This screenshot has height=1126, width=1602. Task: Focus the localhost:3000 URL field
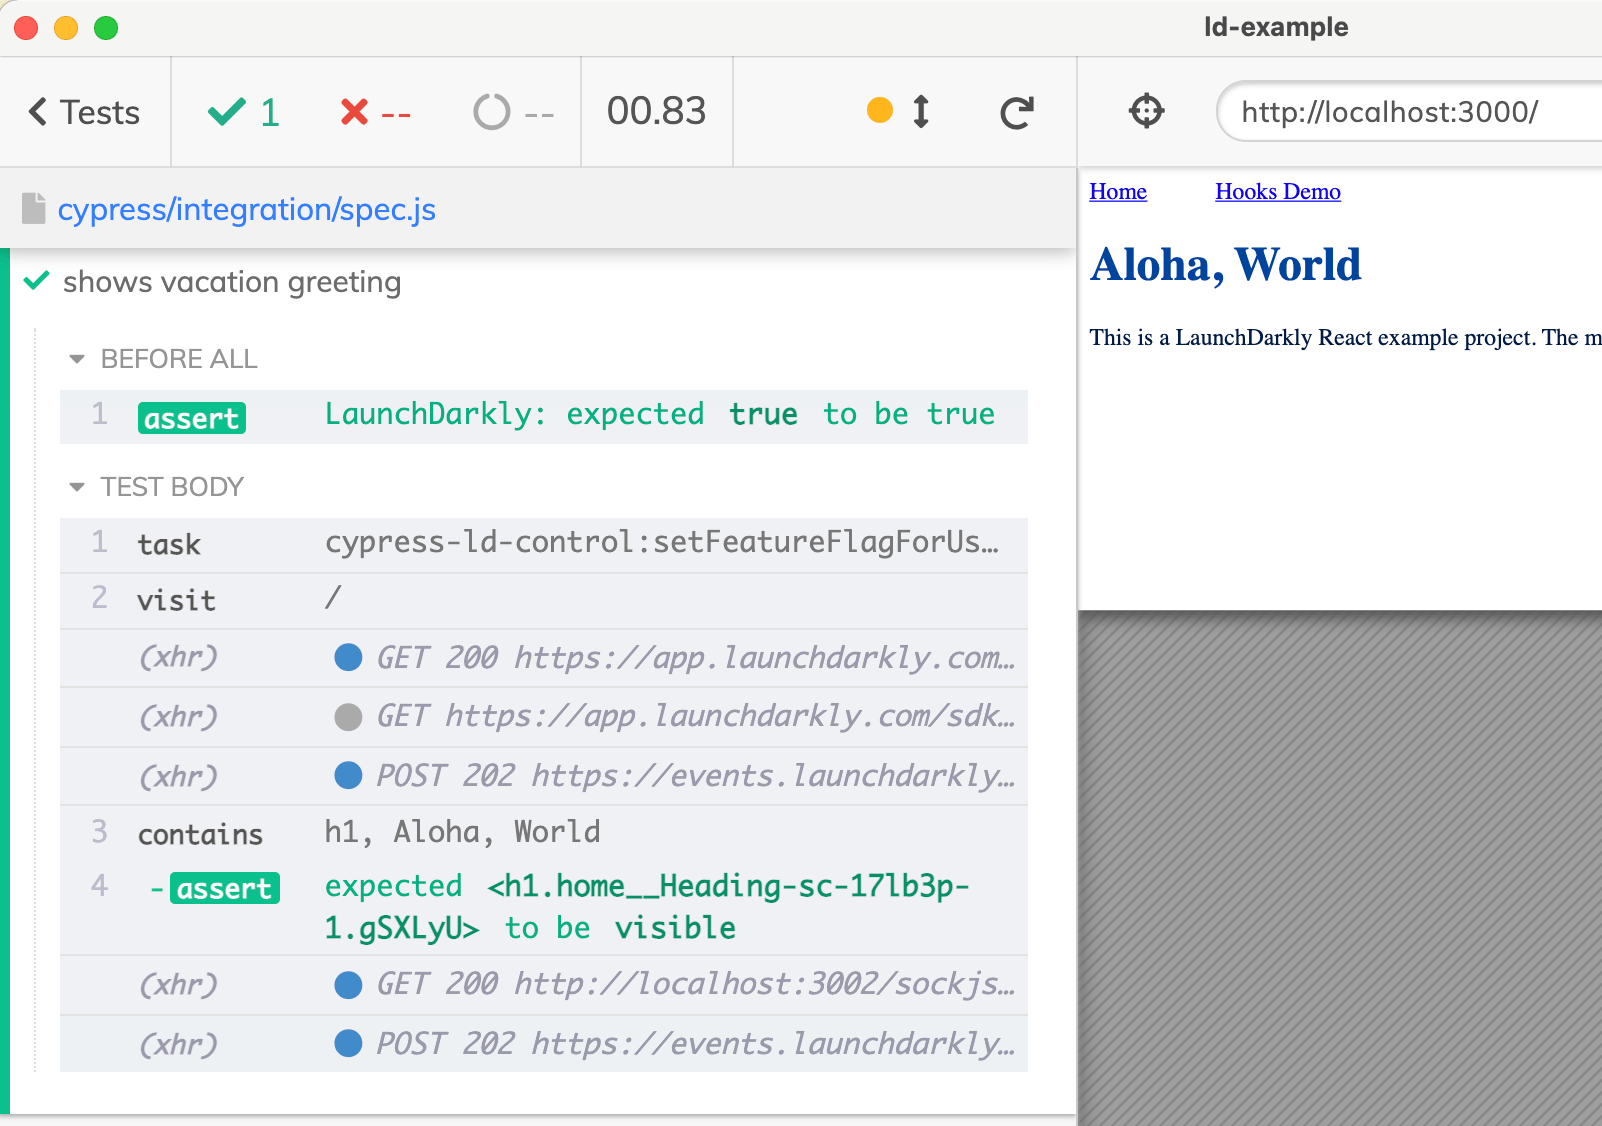coord(1410,111)
